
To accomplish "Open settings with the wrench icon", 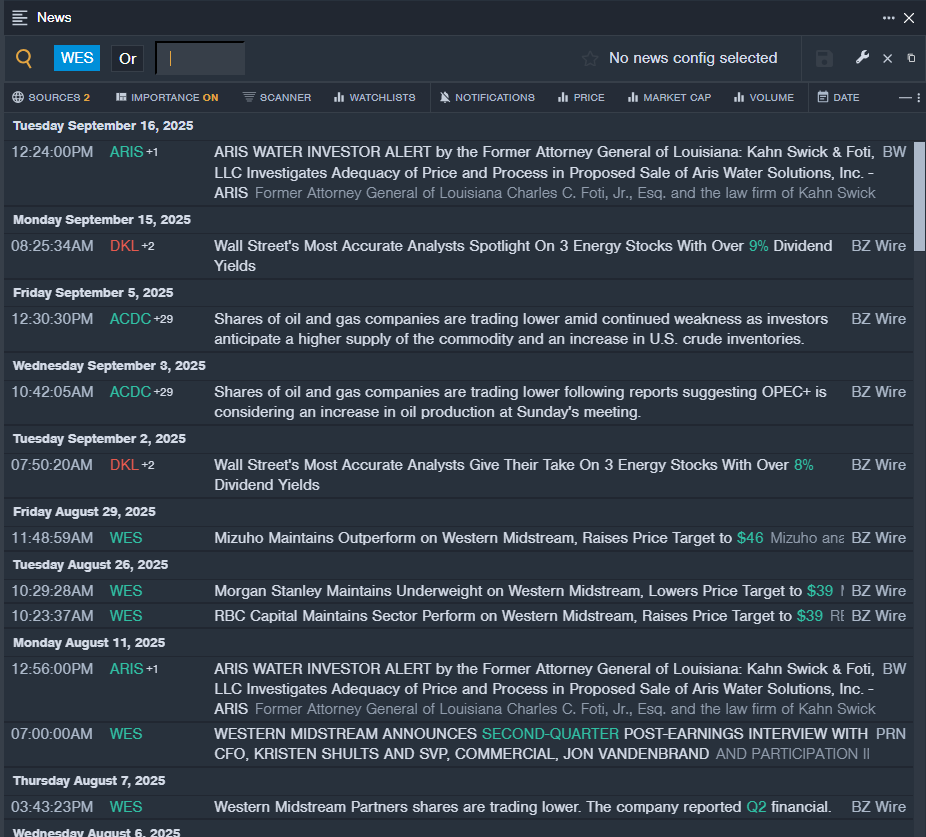I will pos(862,58).
